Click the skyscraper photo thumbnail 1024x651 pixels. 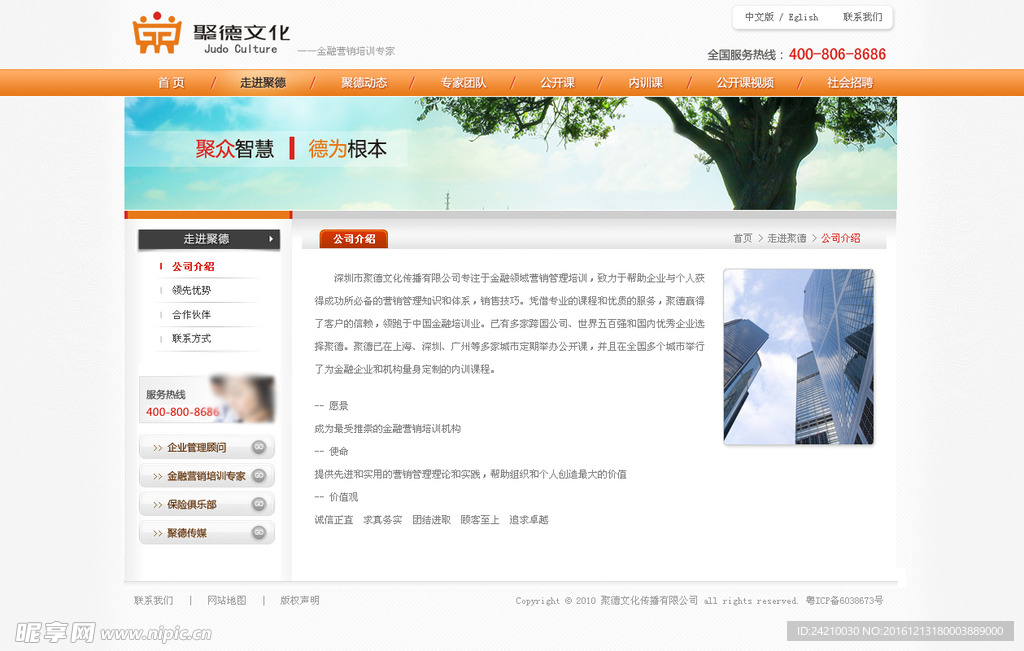(x=798, y=356)
